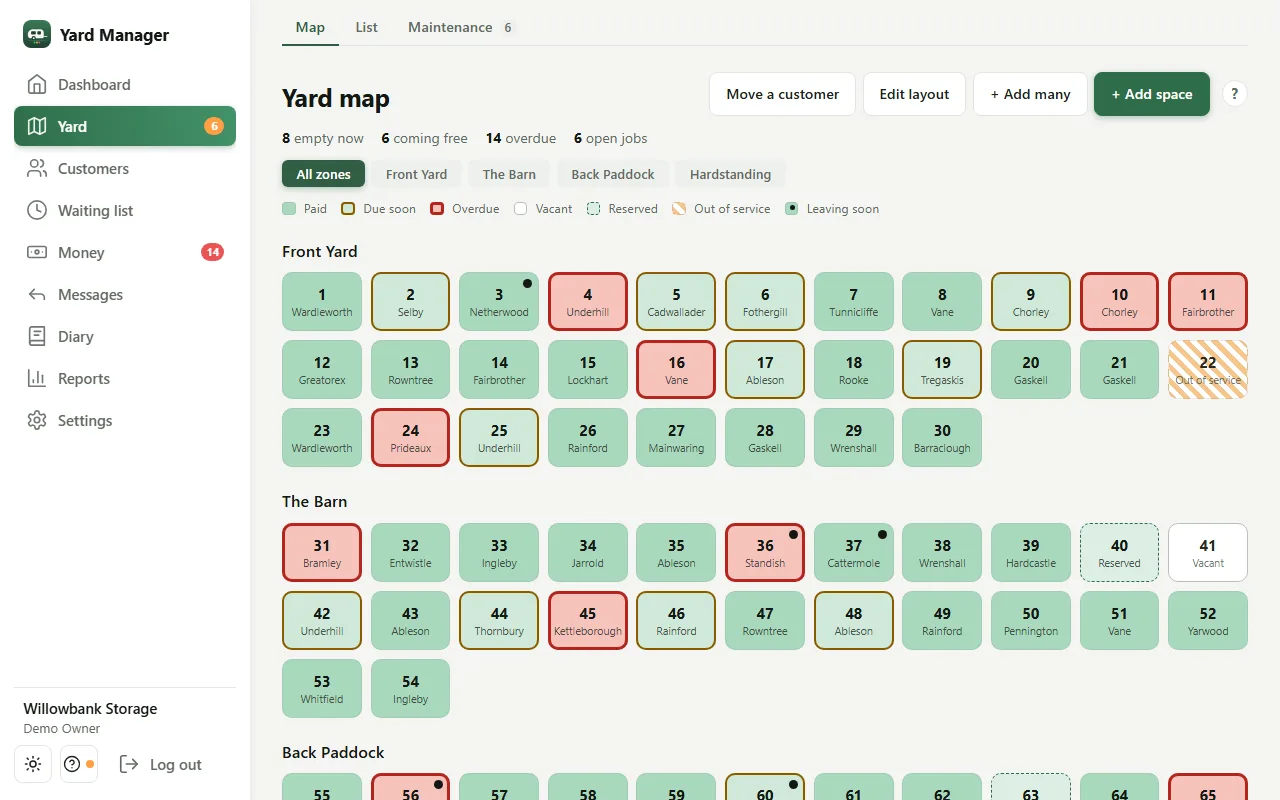
Task: Filter map to Back Paddock zone
Action: tap(613, 174)
